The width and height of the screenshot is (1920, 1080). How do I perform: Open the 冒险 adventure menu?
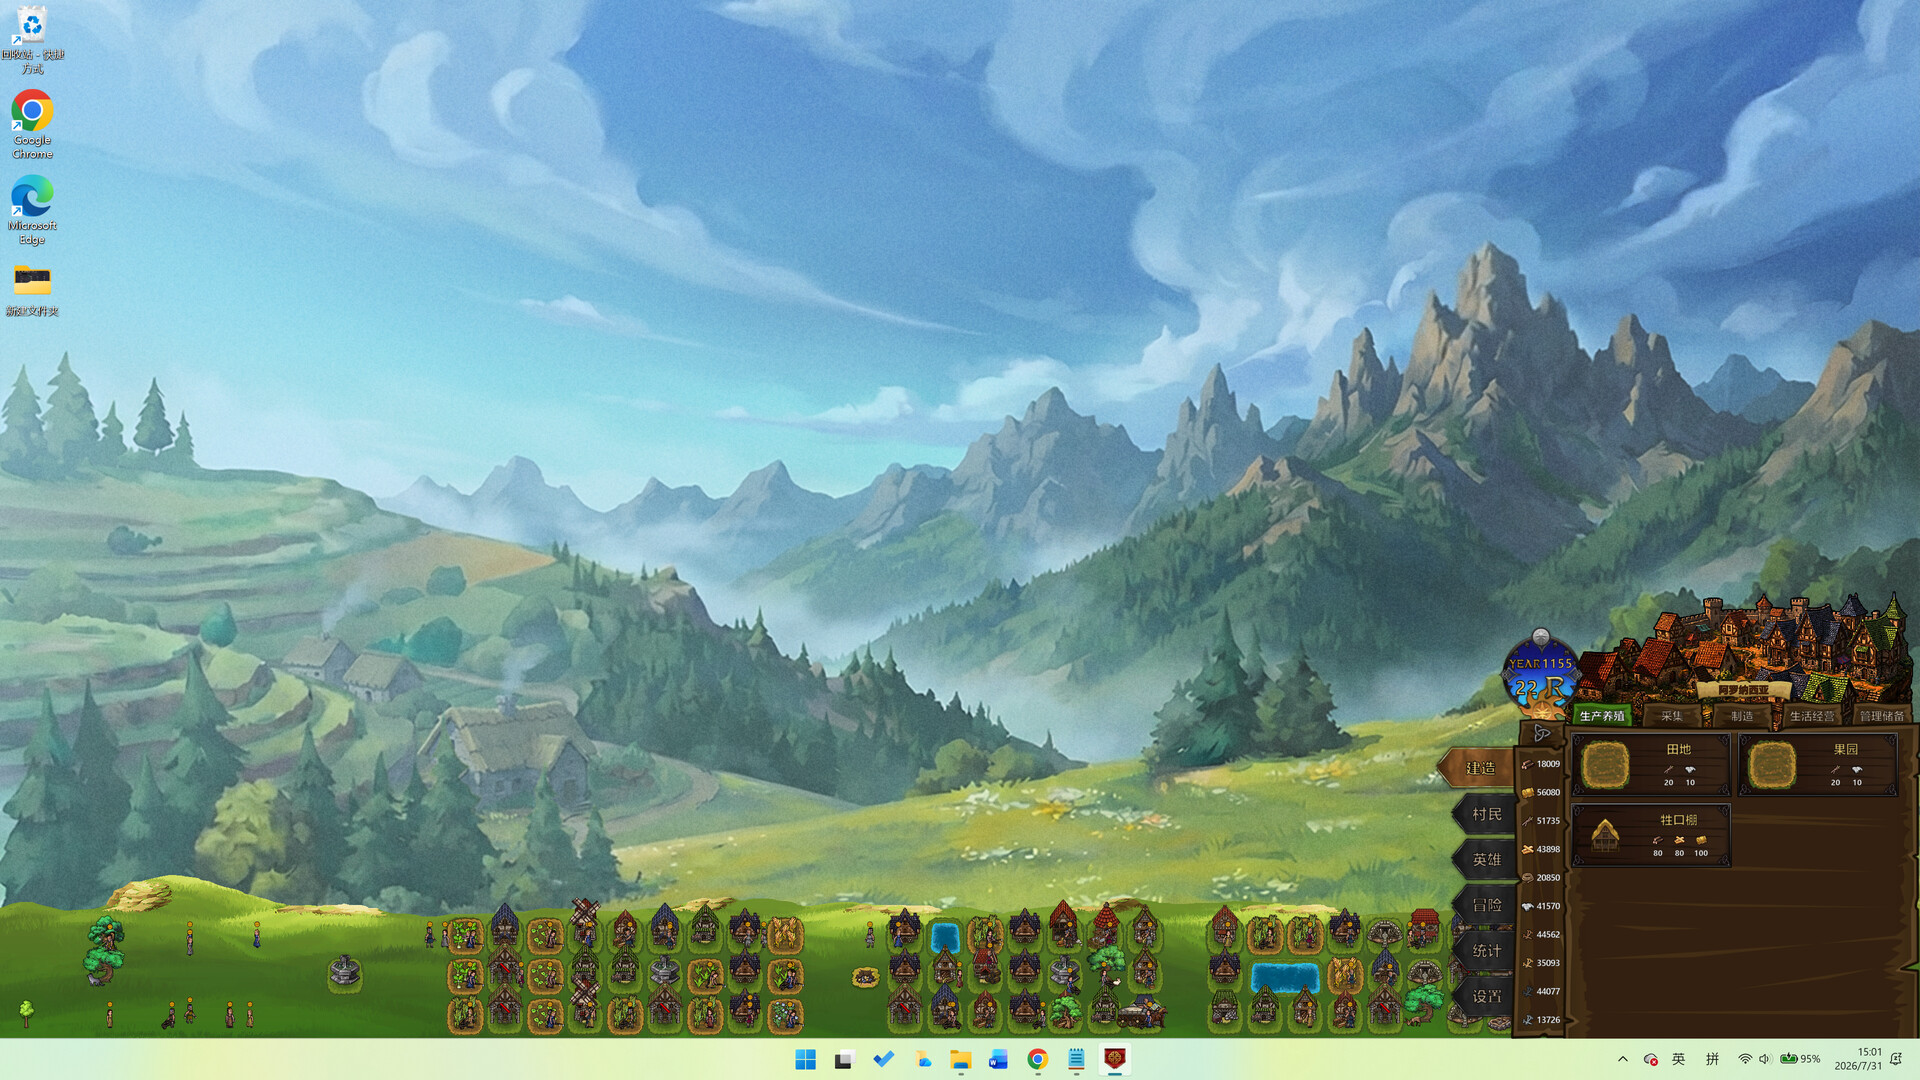1486,905
